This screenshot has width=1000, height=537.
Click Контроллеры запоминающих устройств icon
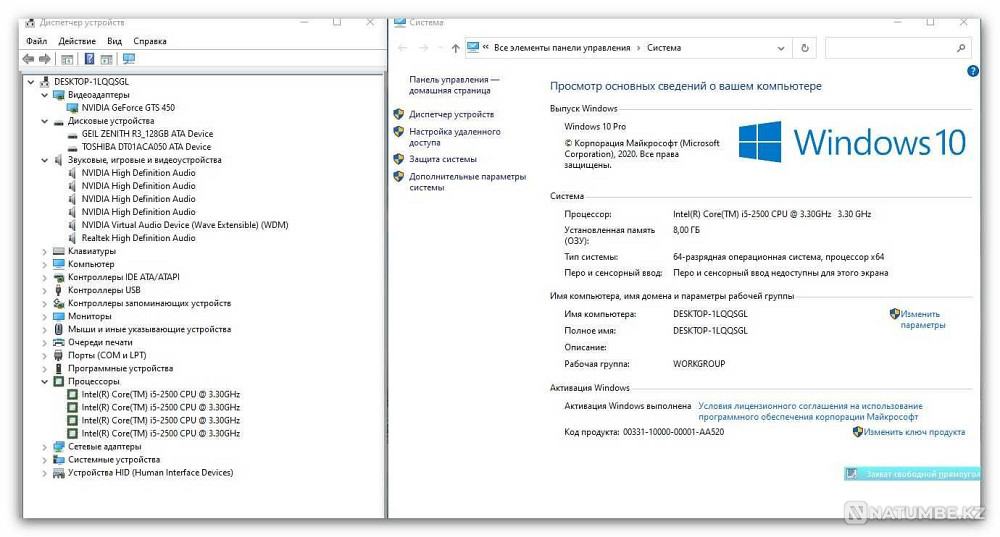[59, 304]
